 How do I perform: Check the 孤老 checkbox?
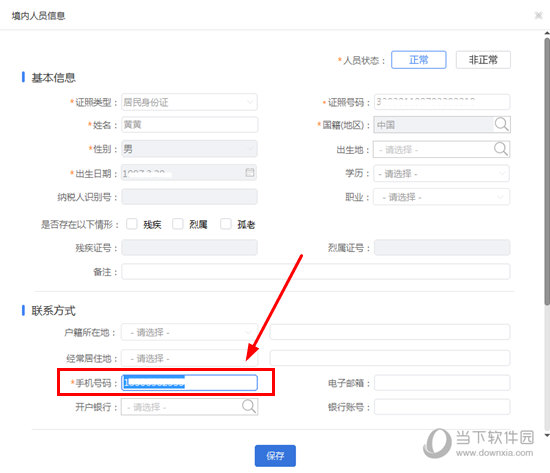click(226, 224)
